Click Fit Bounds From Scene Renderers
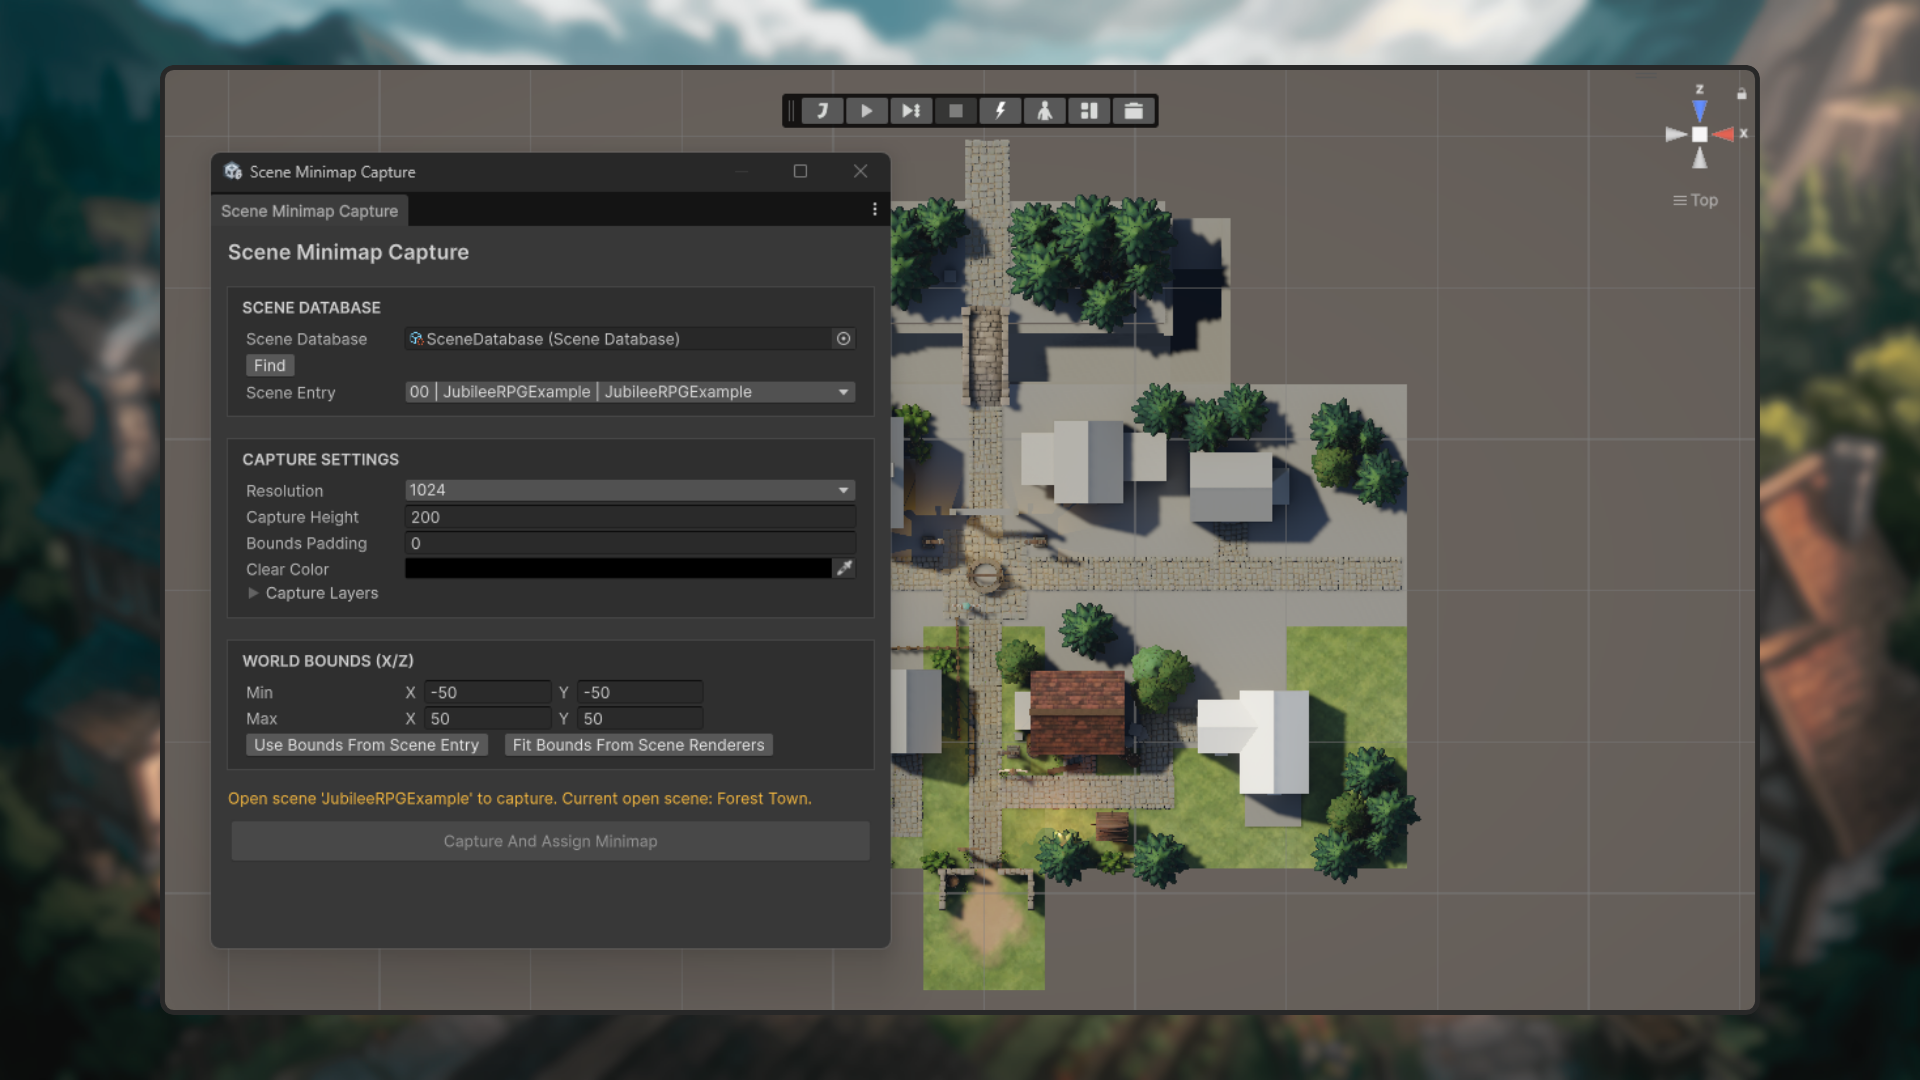The image size is (1920, 1080). [x=638, y=745]
